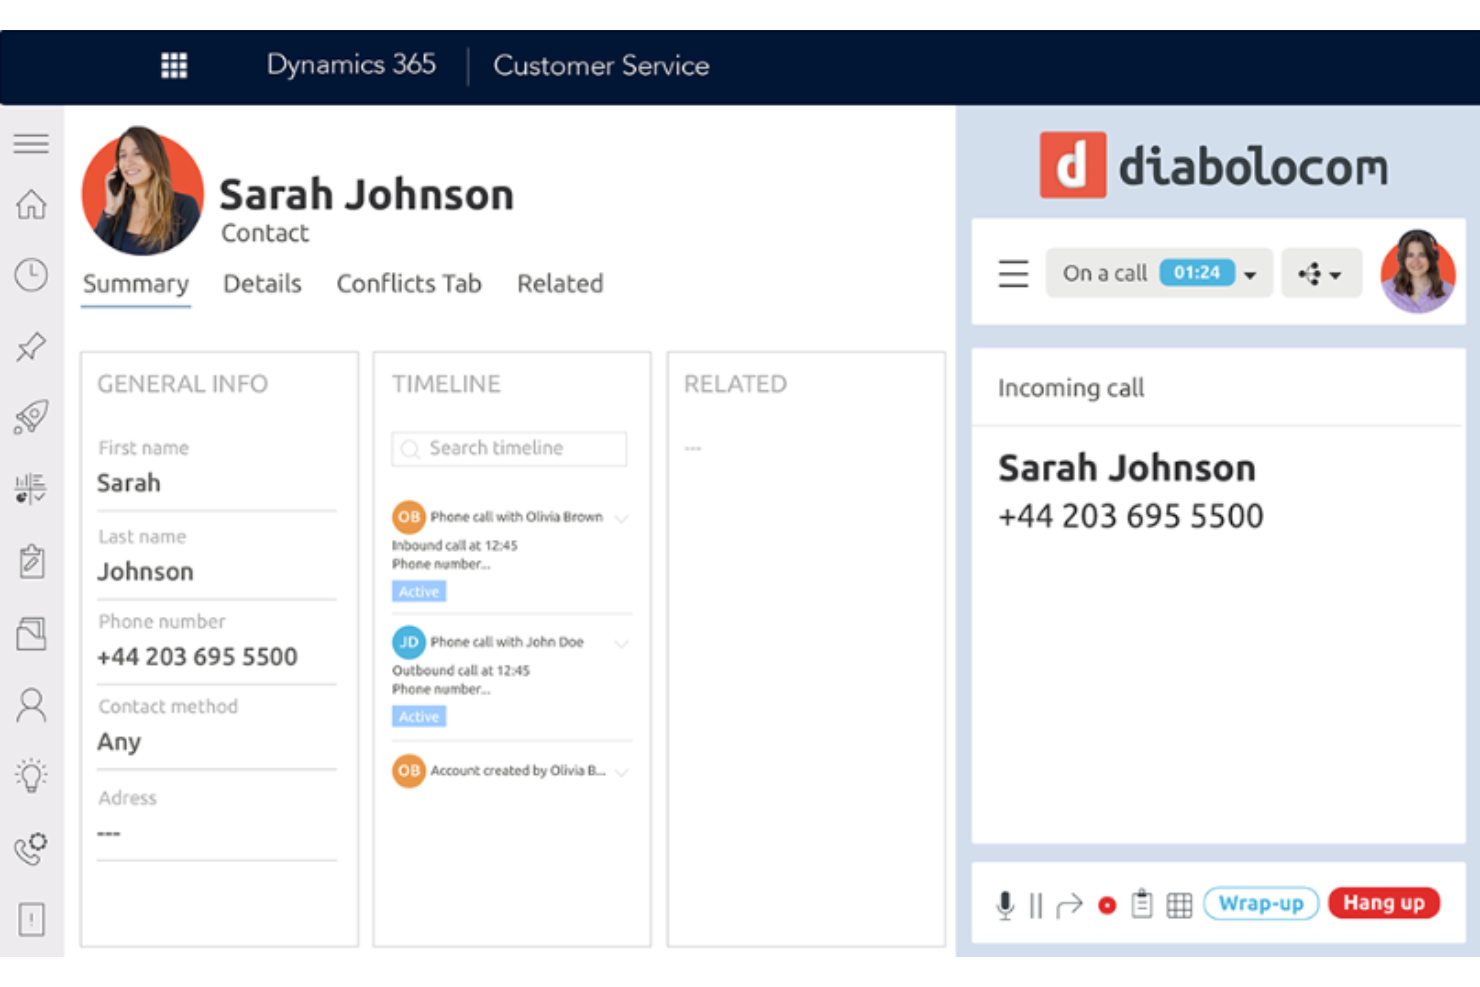Click the empty Adress field
Viewport: 1480px width, 987px height.
point(217,833)
